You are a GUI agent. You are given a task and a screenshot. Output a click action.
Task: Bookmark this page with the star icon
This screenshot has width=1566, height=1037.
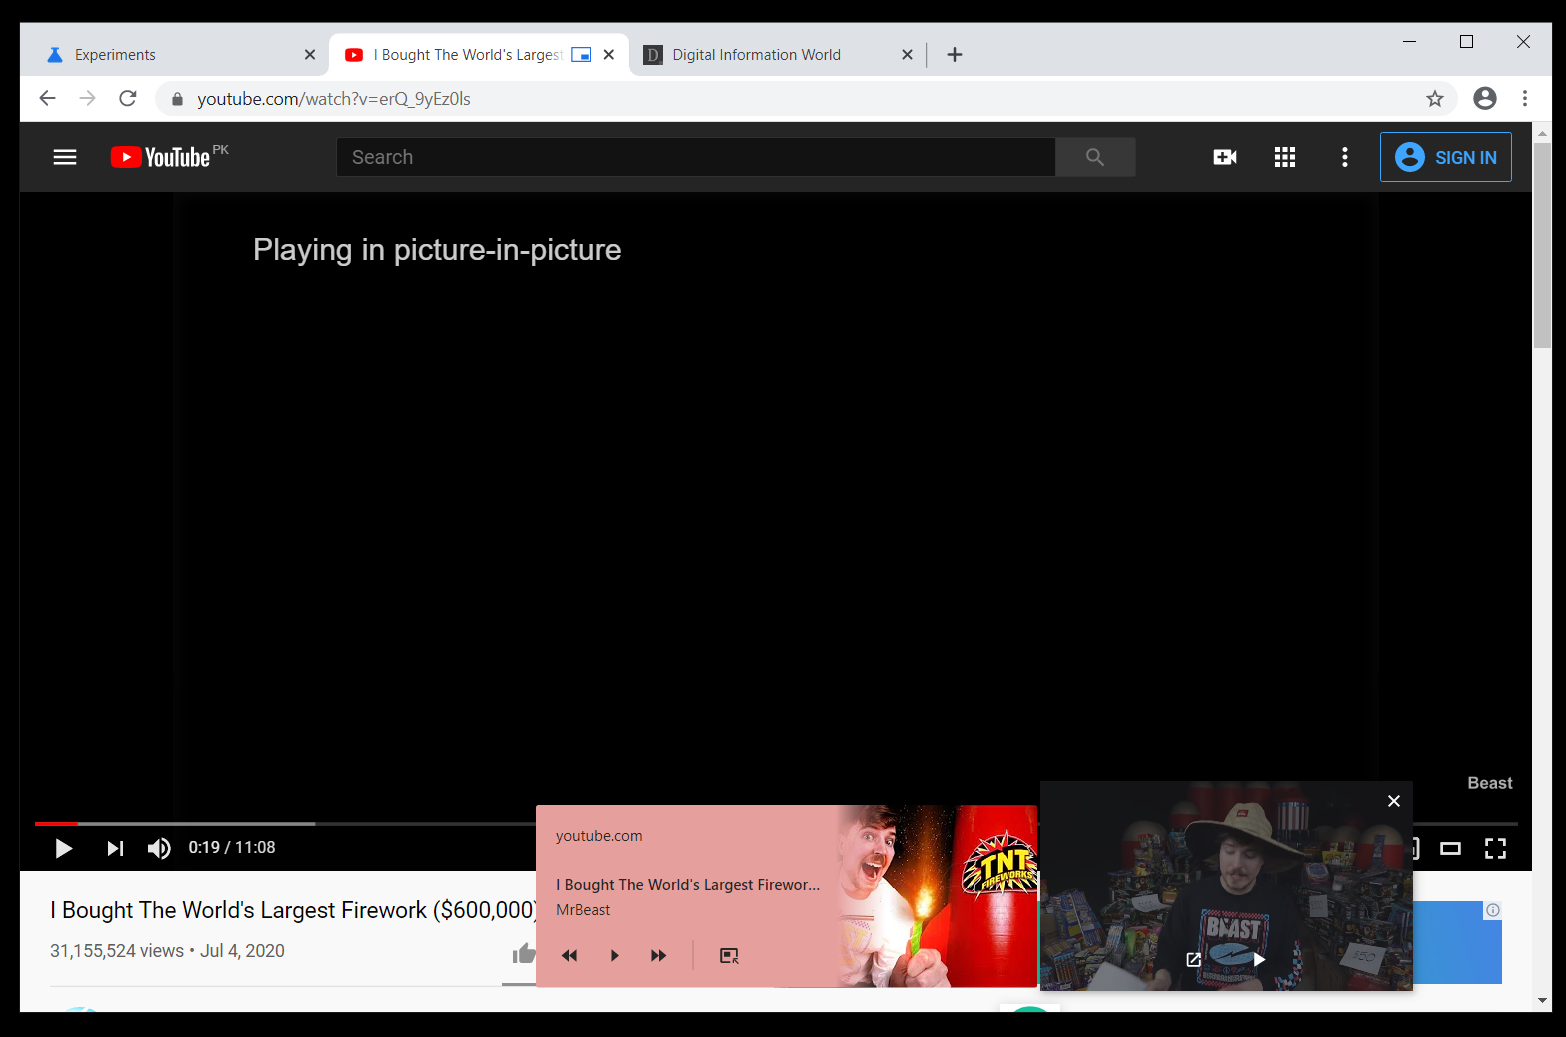[x=1435, y=98]
